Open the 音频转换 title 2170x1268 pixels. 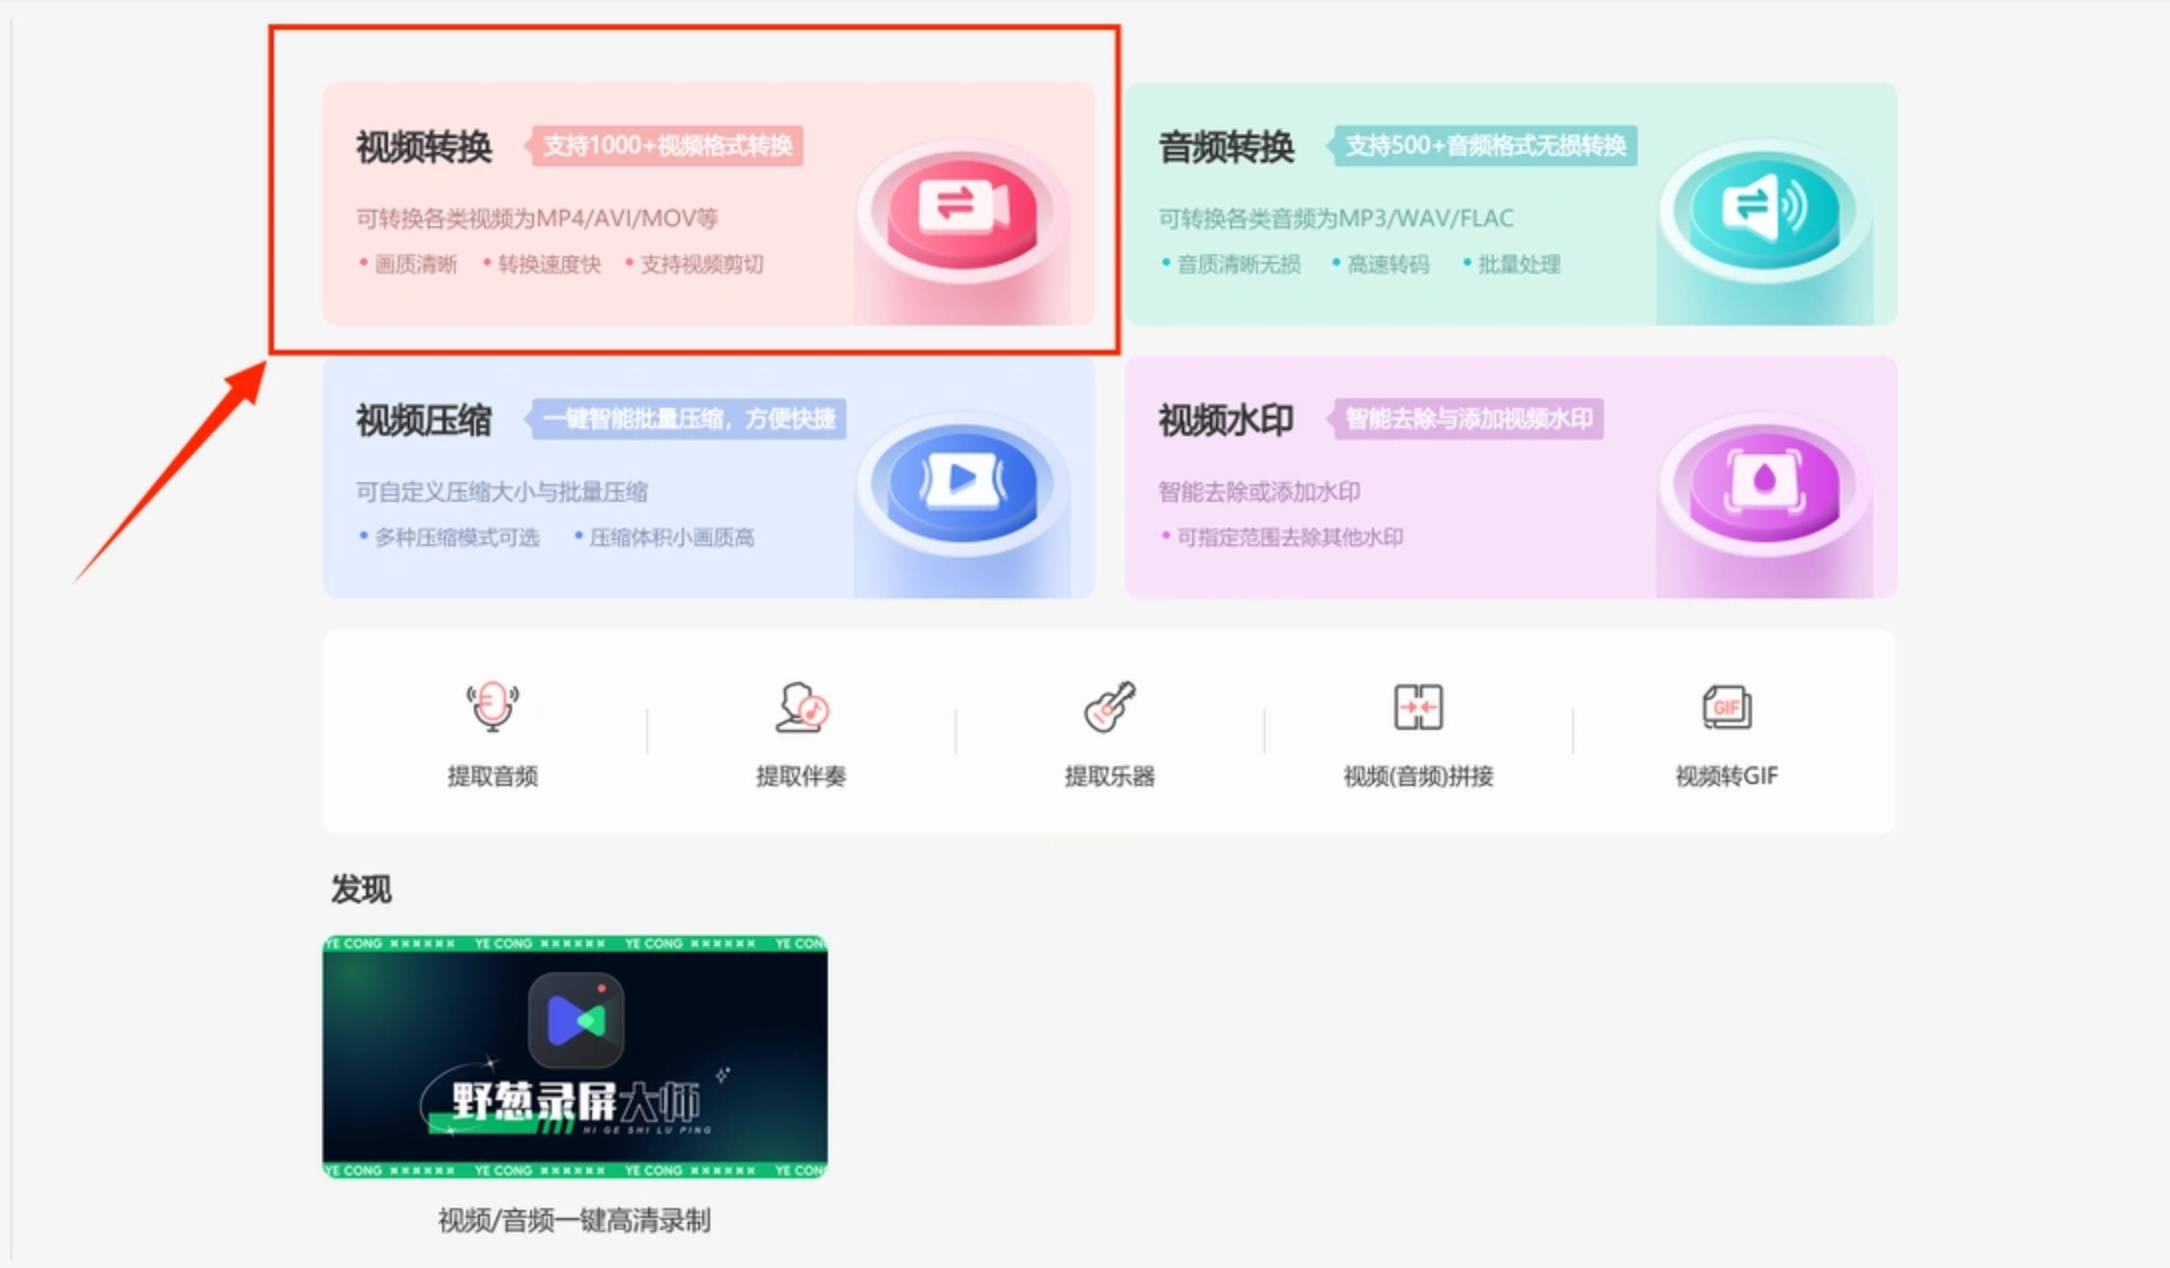coord(1226,147)
